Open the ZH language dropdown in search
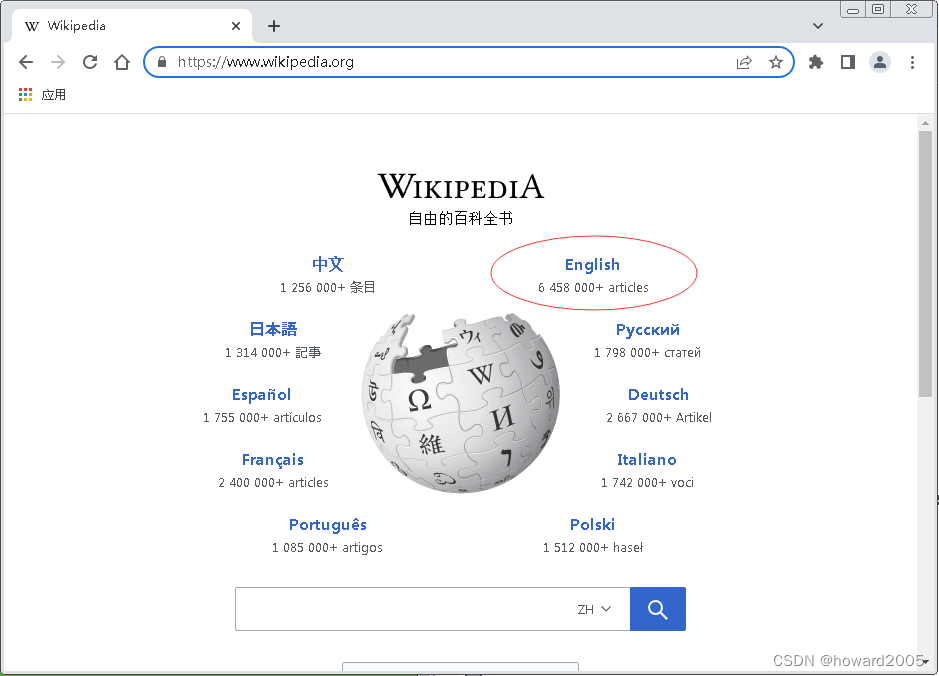Image resolution: width=939 pixels, height=676 pixels. click(594, 610)
